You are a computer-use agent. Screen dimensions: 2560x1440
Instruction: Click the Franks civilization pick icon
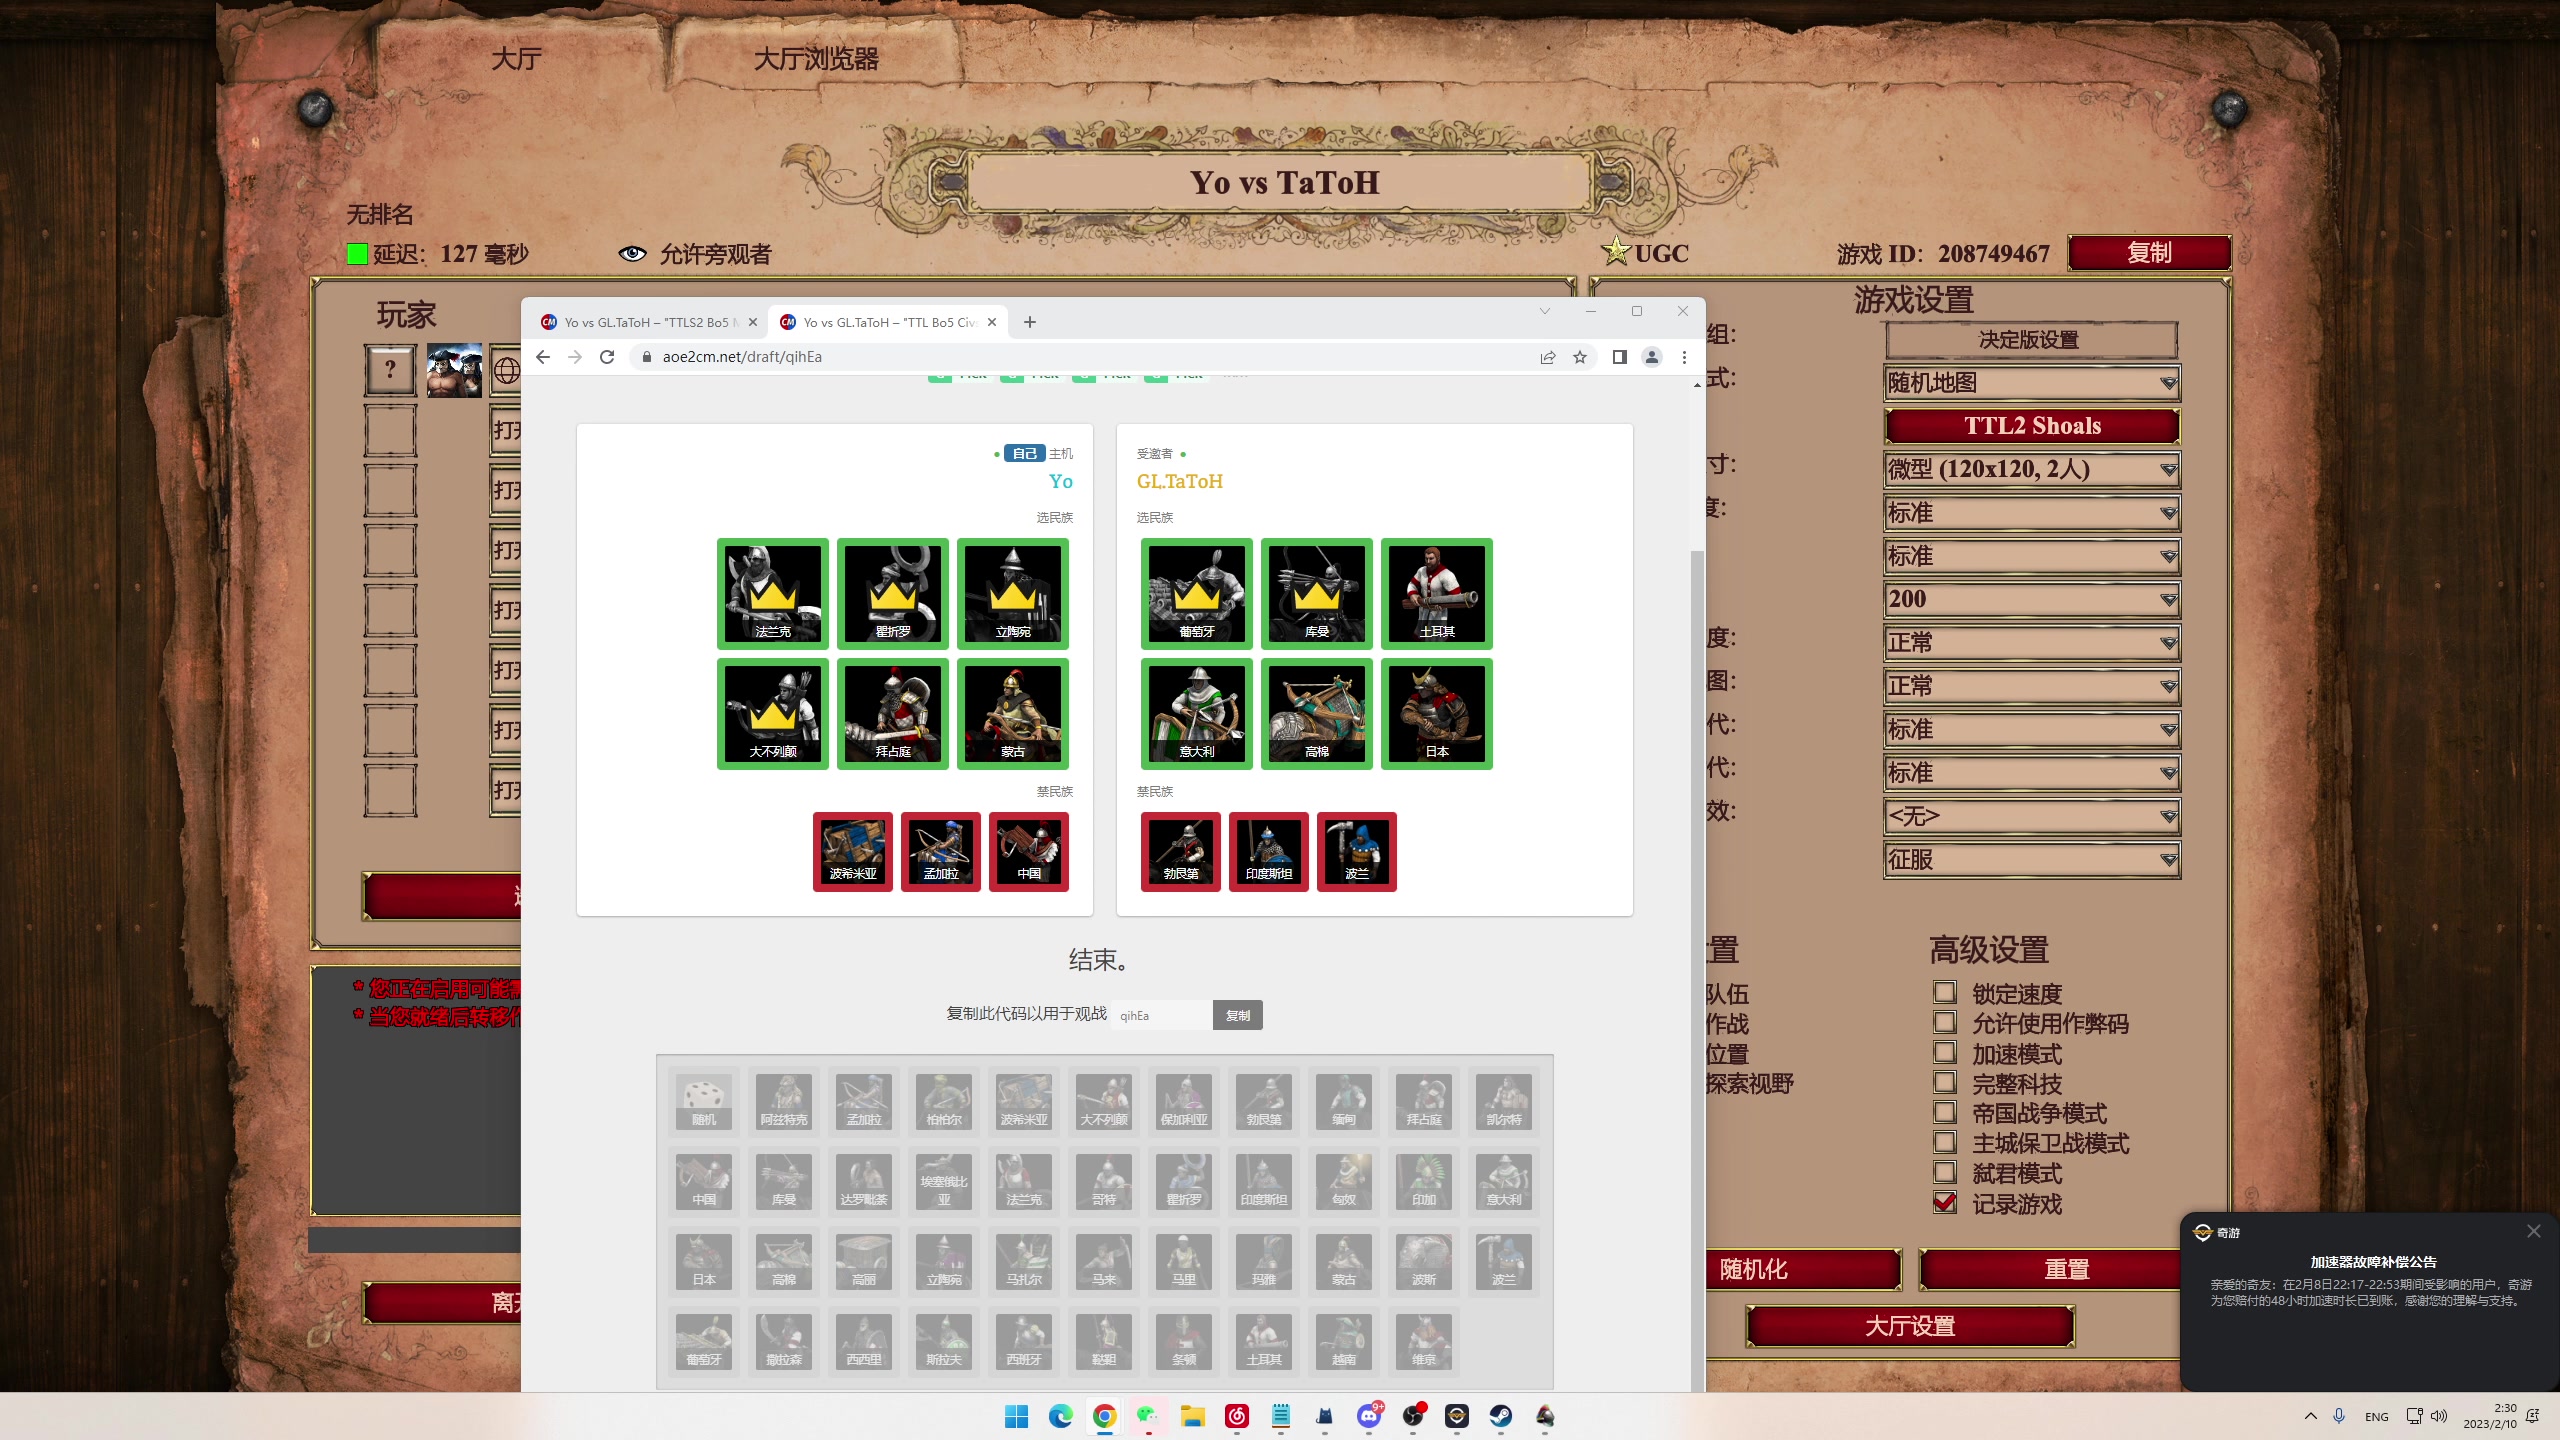(x=772, y=593)
